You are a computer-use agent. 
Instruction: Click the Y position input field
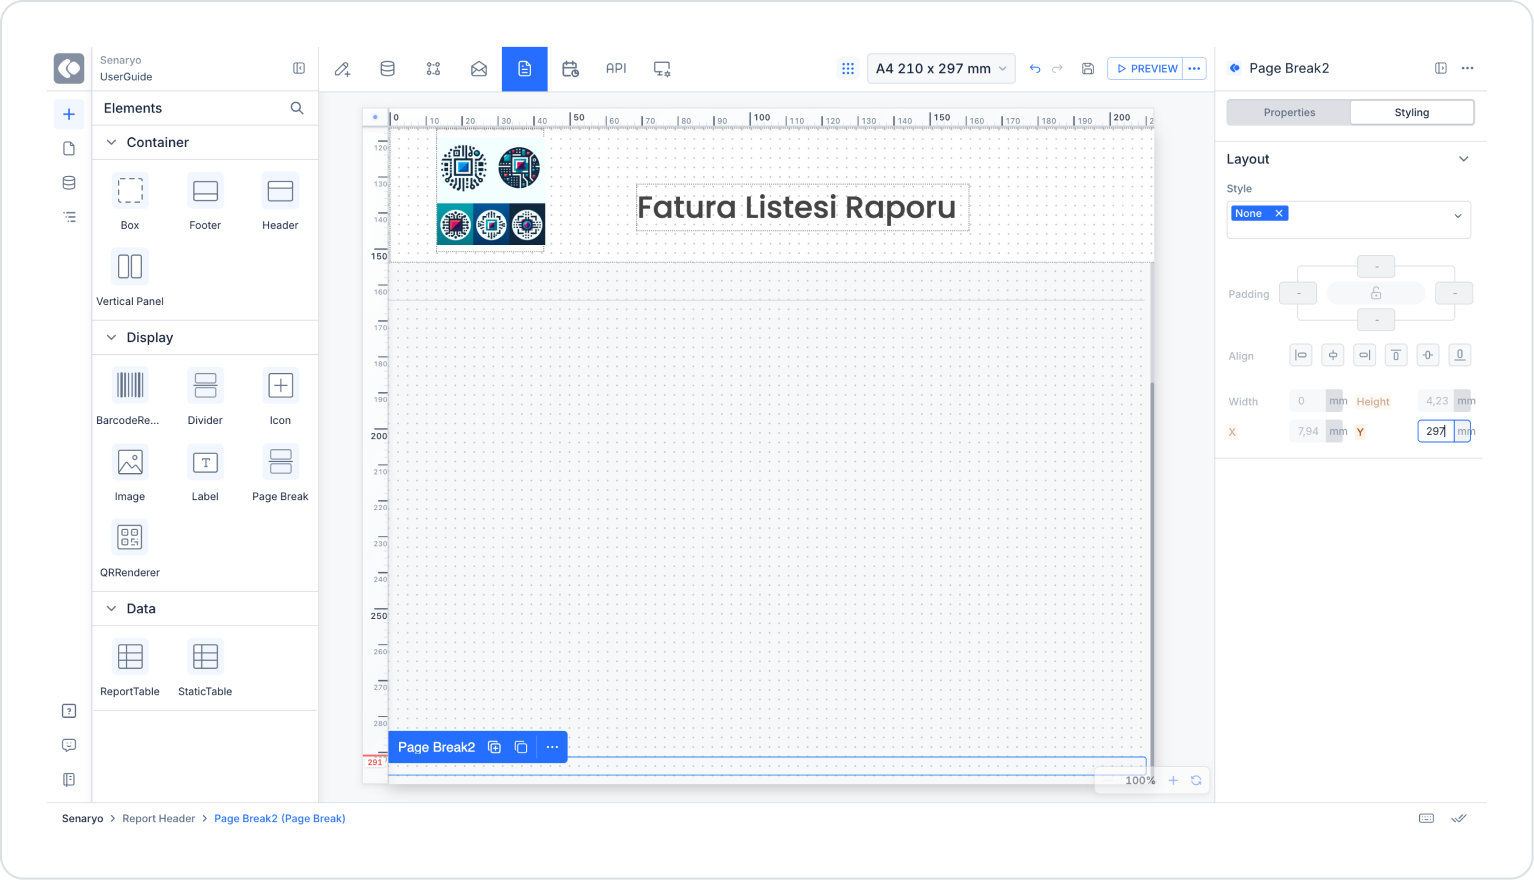pos(1436,431)
